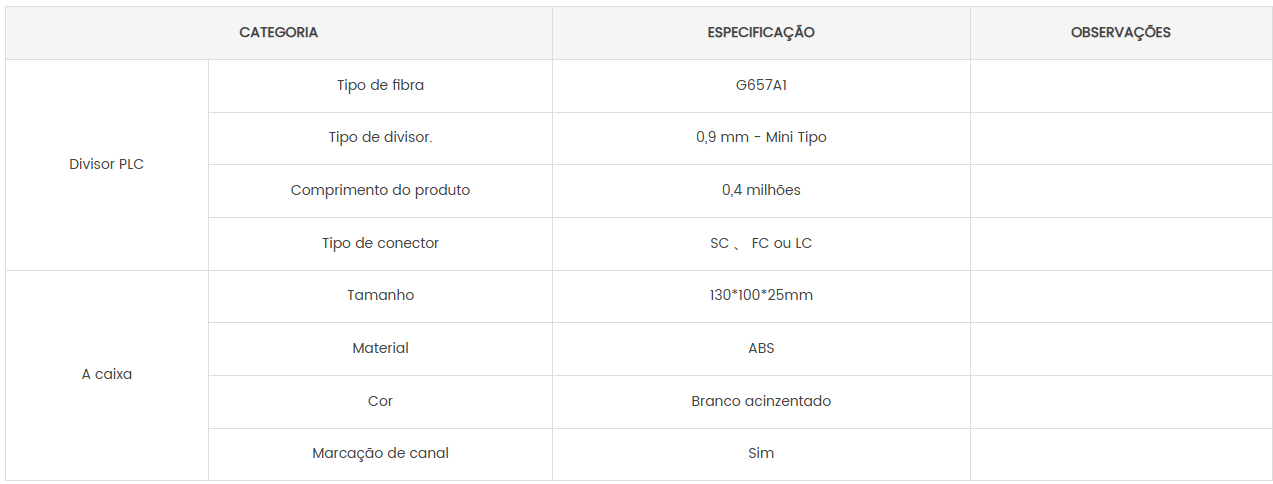Image resolution: width=1273 pixels, height=484 pixels.
Task: Select the A caixa category cell
Action: pos(107,375)
